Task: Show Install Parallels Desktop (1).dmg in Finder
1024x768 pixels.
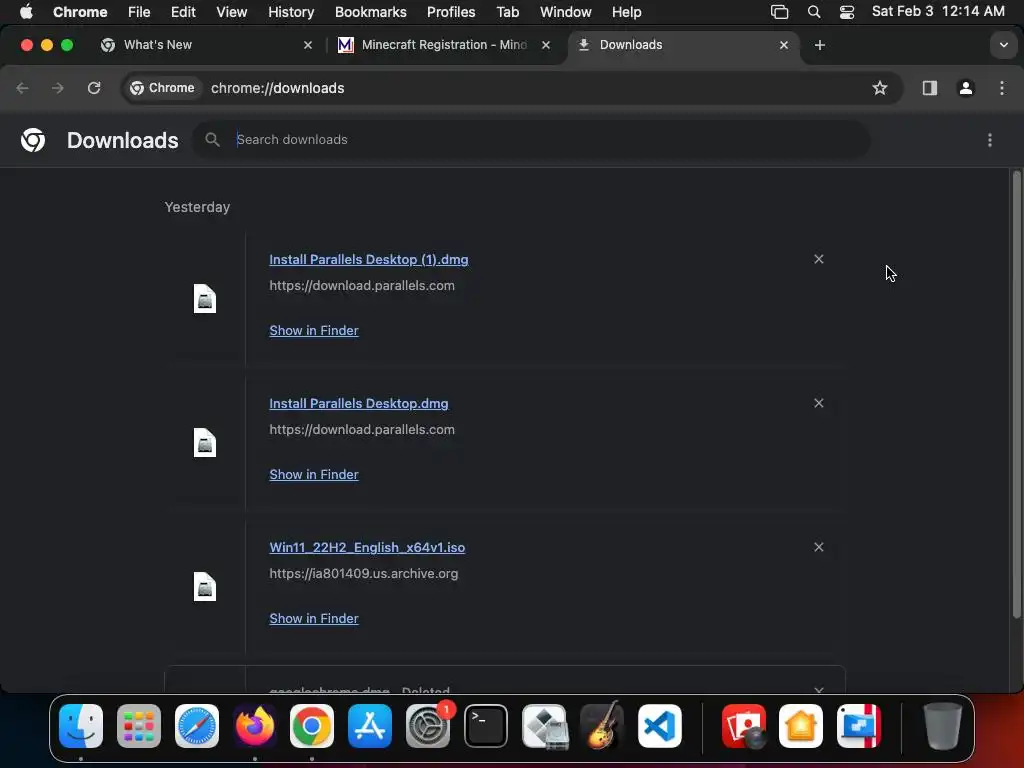Action: pyautogui.click(x=313, y=330)
